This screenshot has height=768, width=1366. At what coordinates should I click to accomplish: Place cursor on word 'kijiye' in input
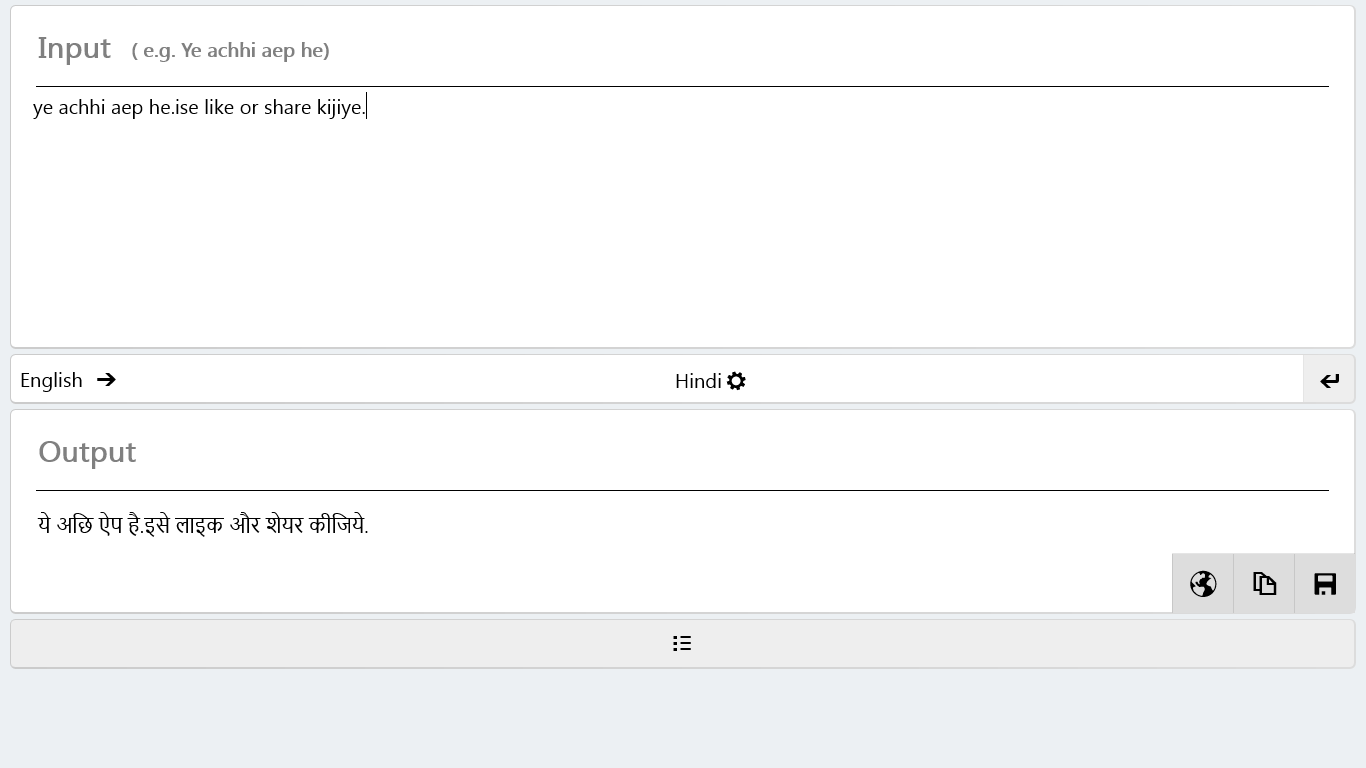pos(340,107)
